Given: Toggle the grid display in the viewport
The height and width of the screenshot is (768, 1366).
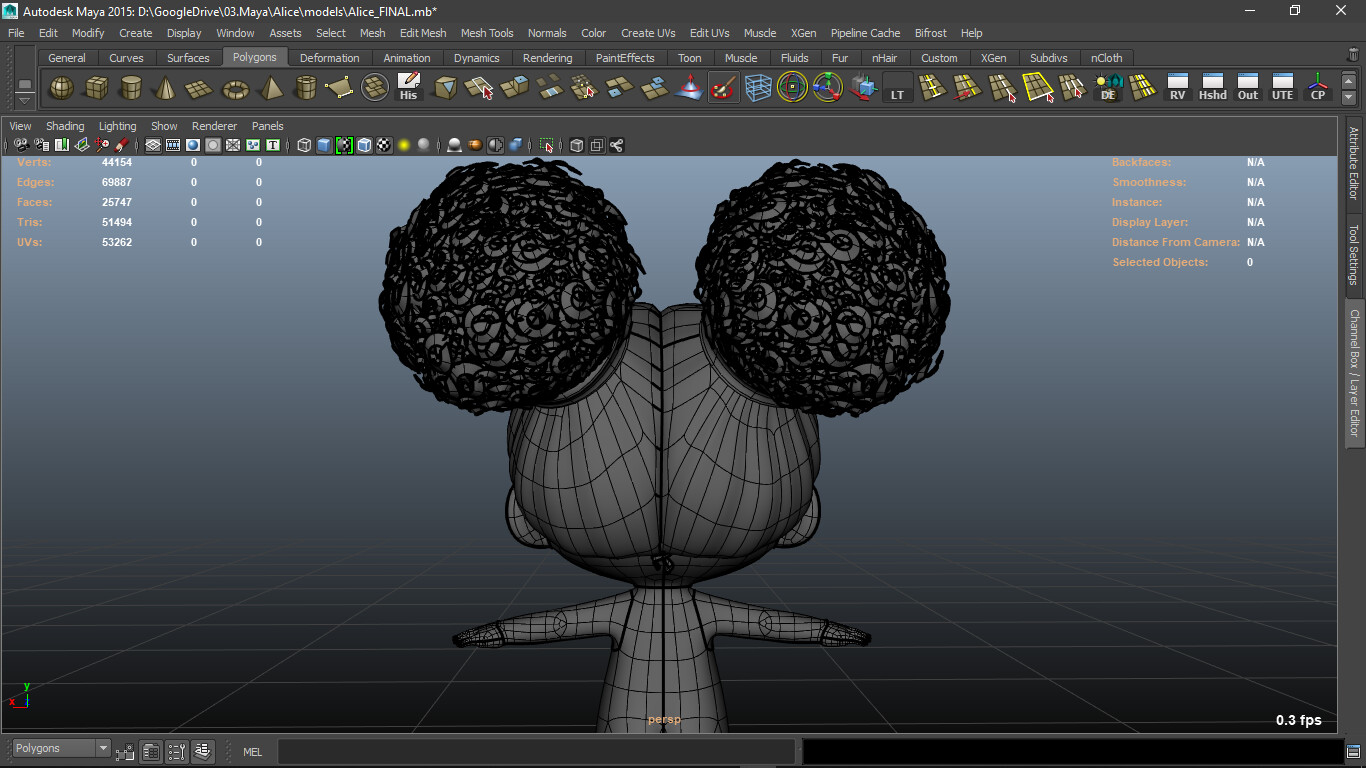Looking at the screenshot, I should click(152, 145).
